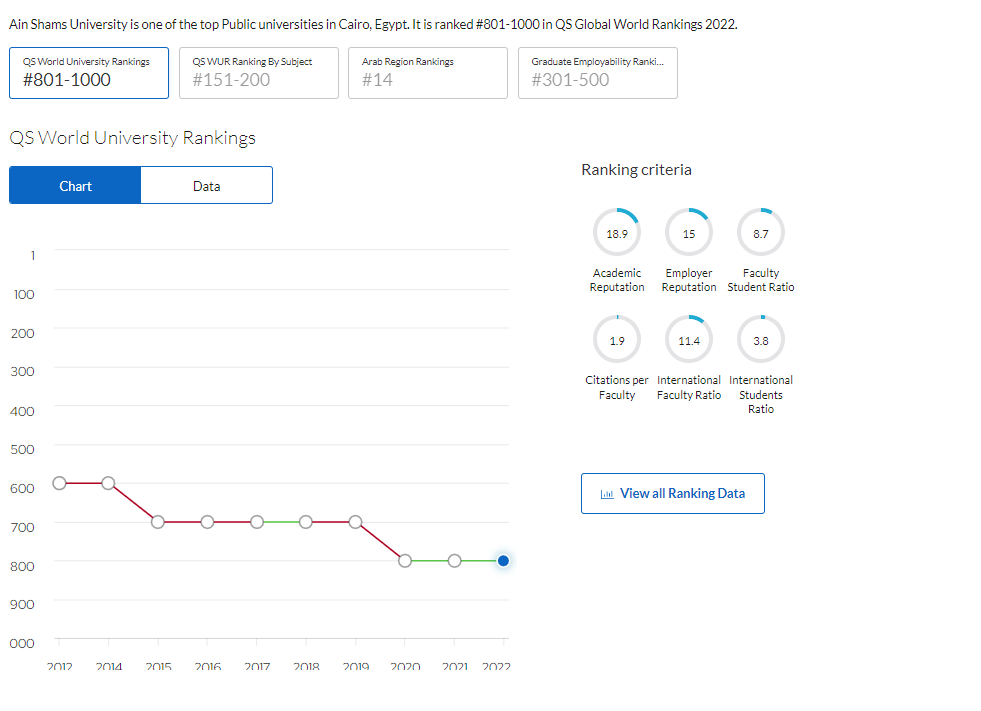Select the 2012 data point on chart
The width and height of the screenshot is (981, 711).
click(59, 483)
